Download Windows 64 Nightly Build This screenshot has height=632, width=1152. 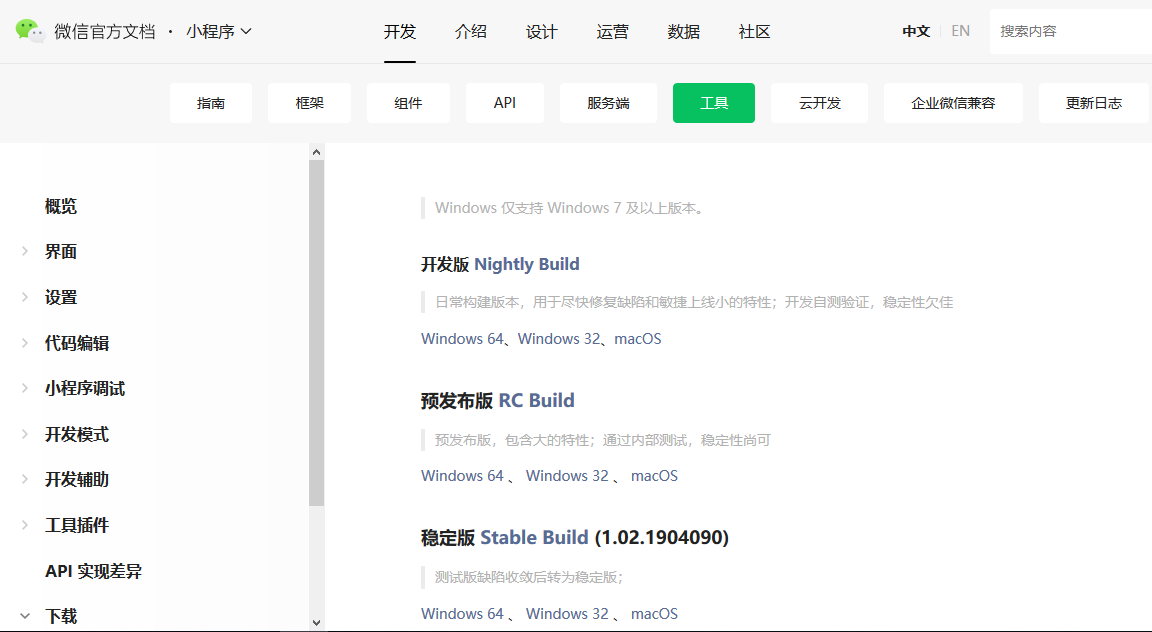[x=461, y=338]
